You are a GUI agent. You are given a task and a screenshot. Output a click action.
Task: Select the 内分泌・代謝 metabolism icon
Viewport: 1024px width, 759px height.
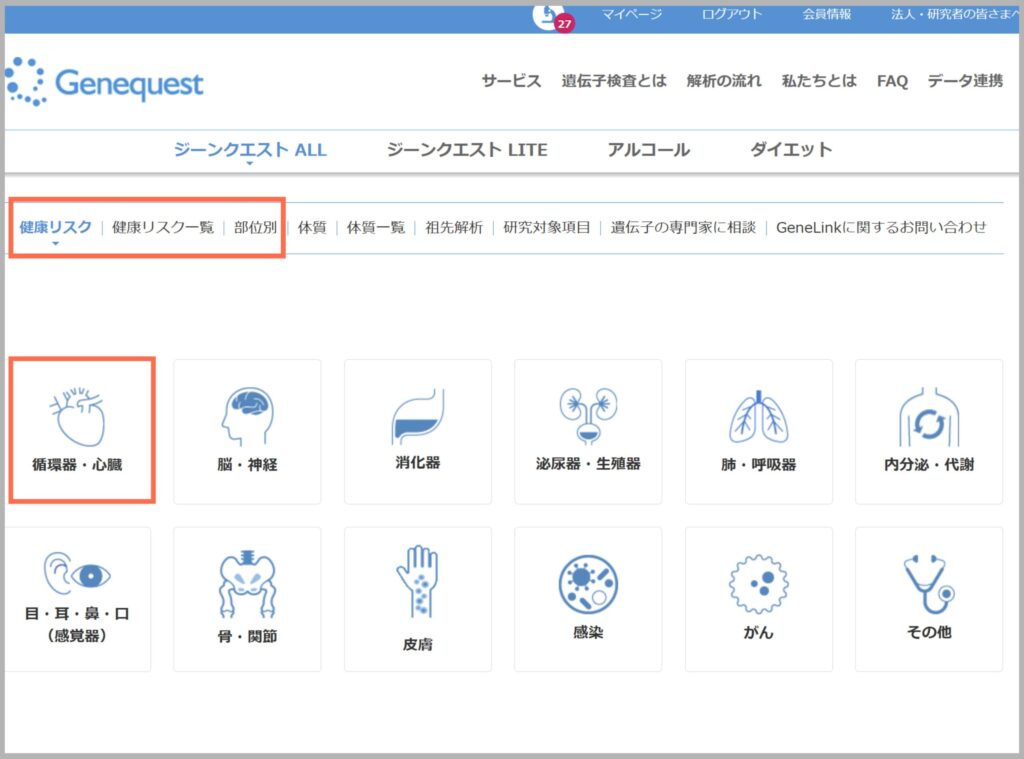[929, 417]
